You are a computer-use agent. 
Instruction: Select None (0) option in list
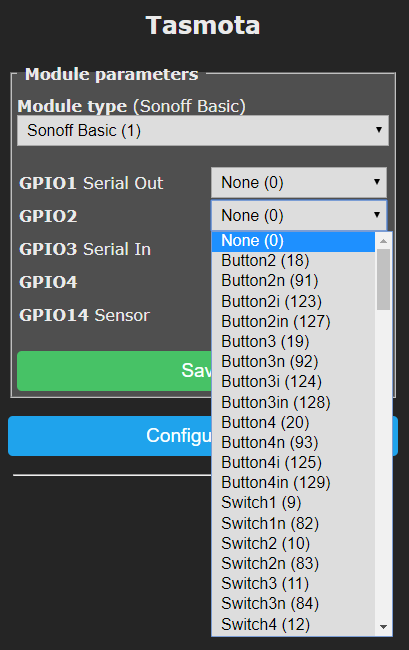pos(293,241)
